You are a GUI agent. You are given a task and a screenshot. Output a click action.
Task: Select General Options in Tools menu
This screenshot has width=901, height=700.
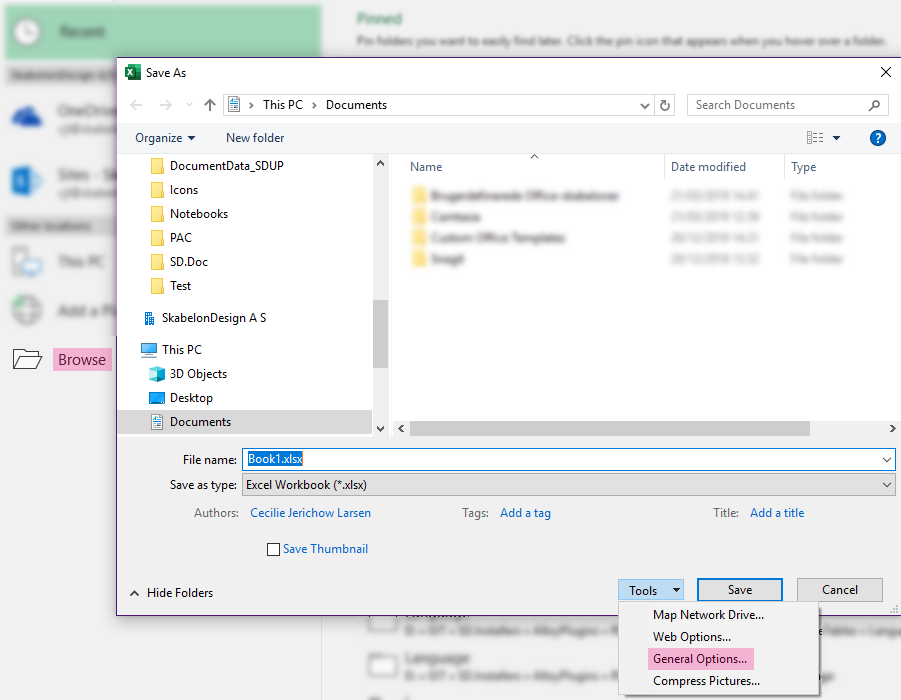point(700,659)
